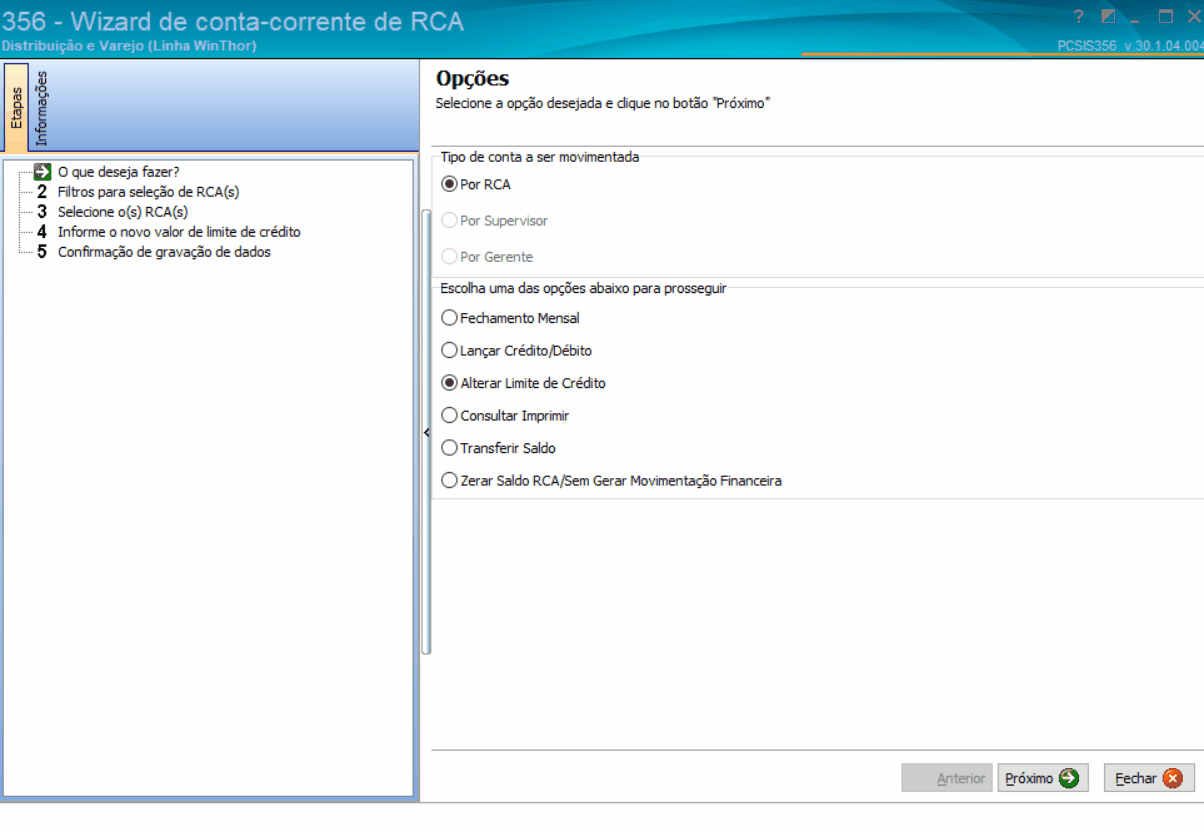Open help with the question mark icon
The width and height of the screenshot is (1204, 832).
pyautogui.click(x=1079, y=17)
